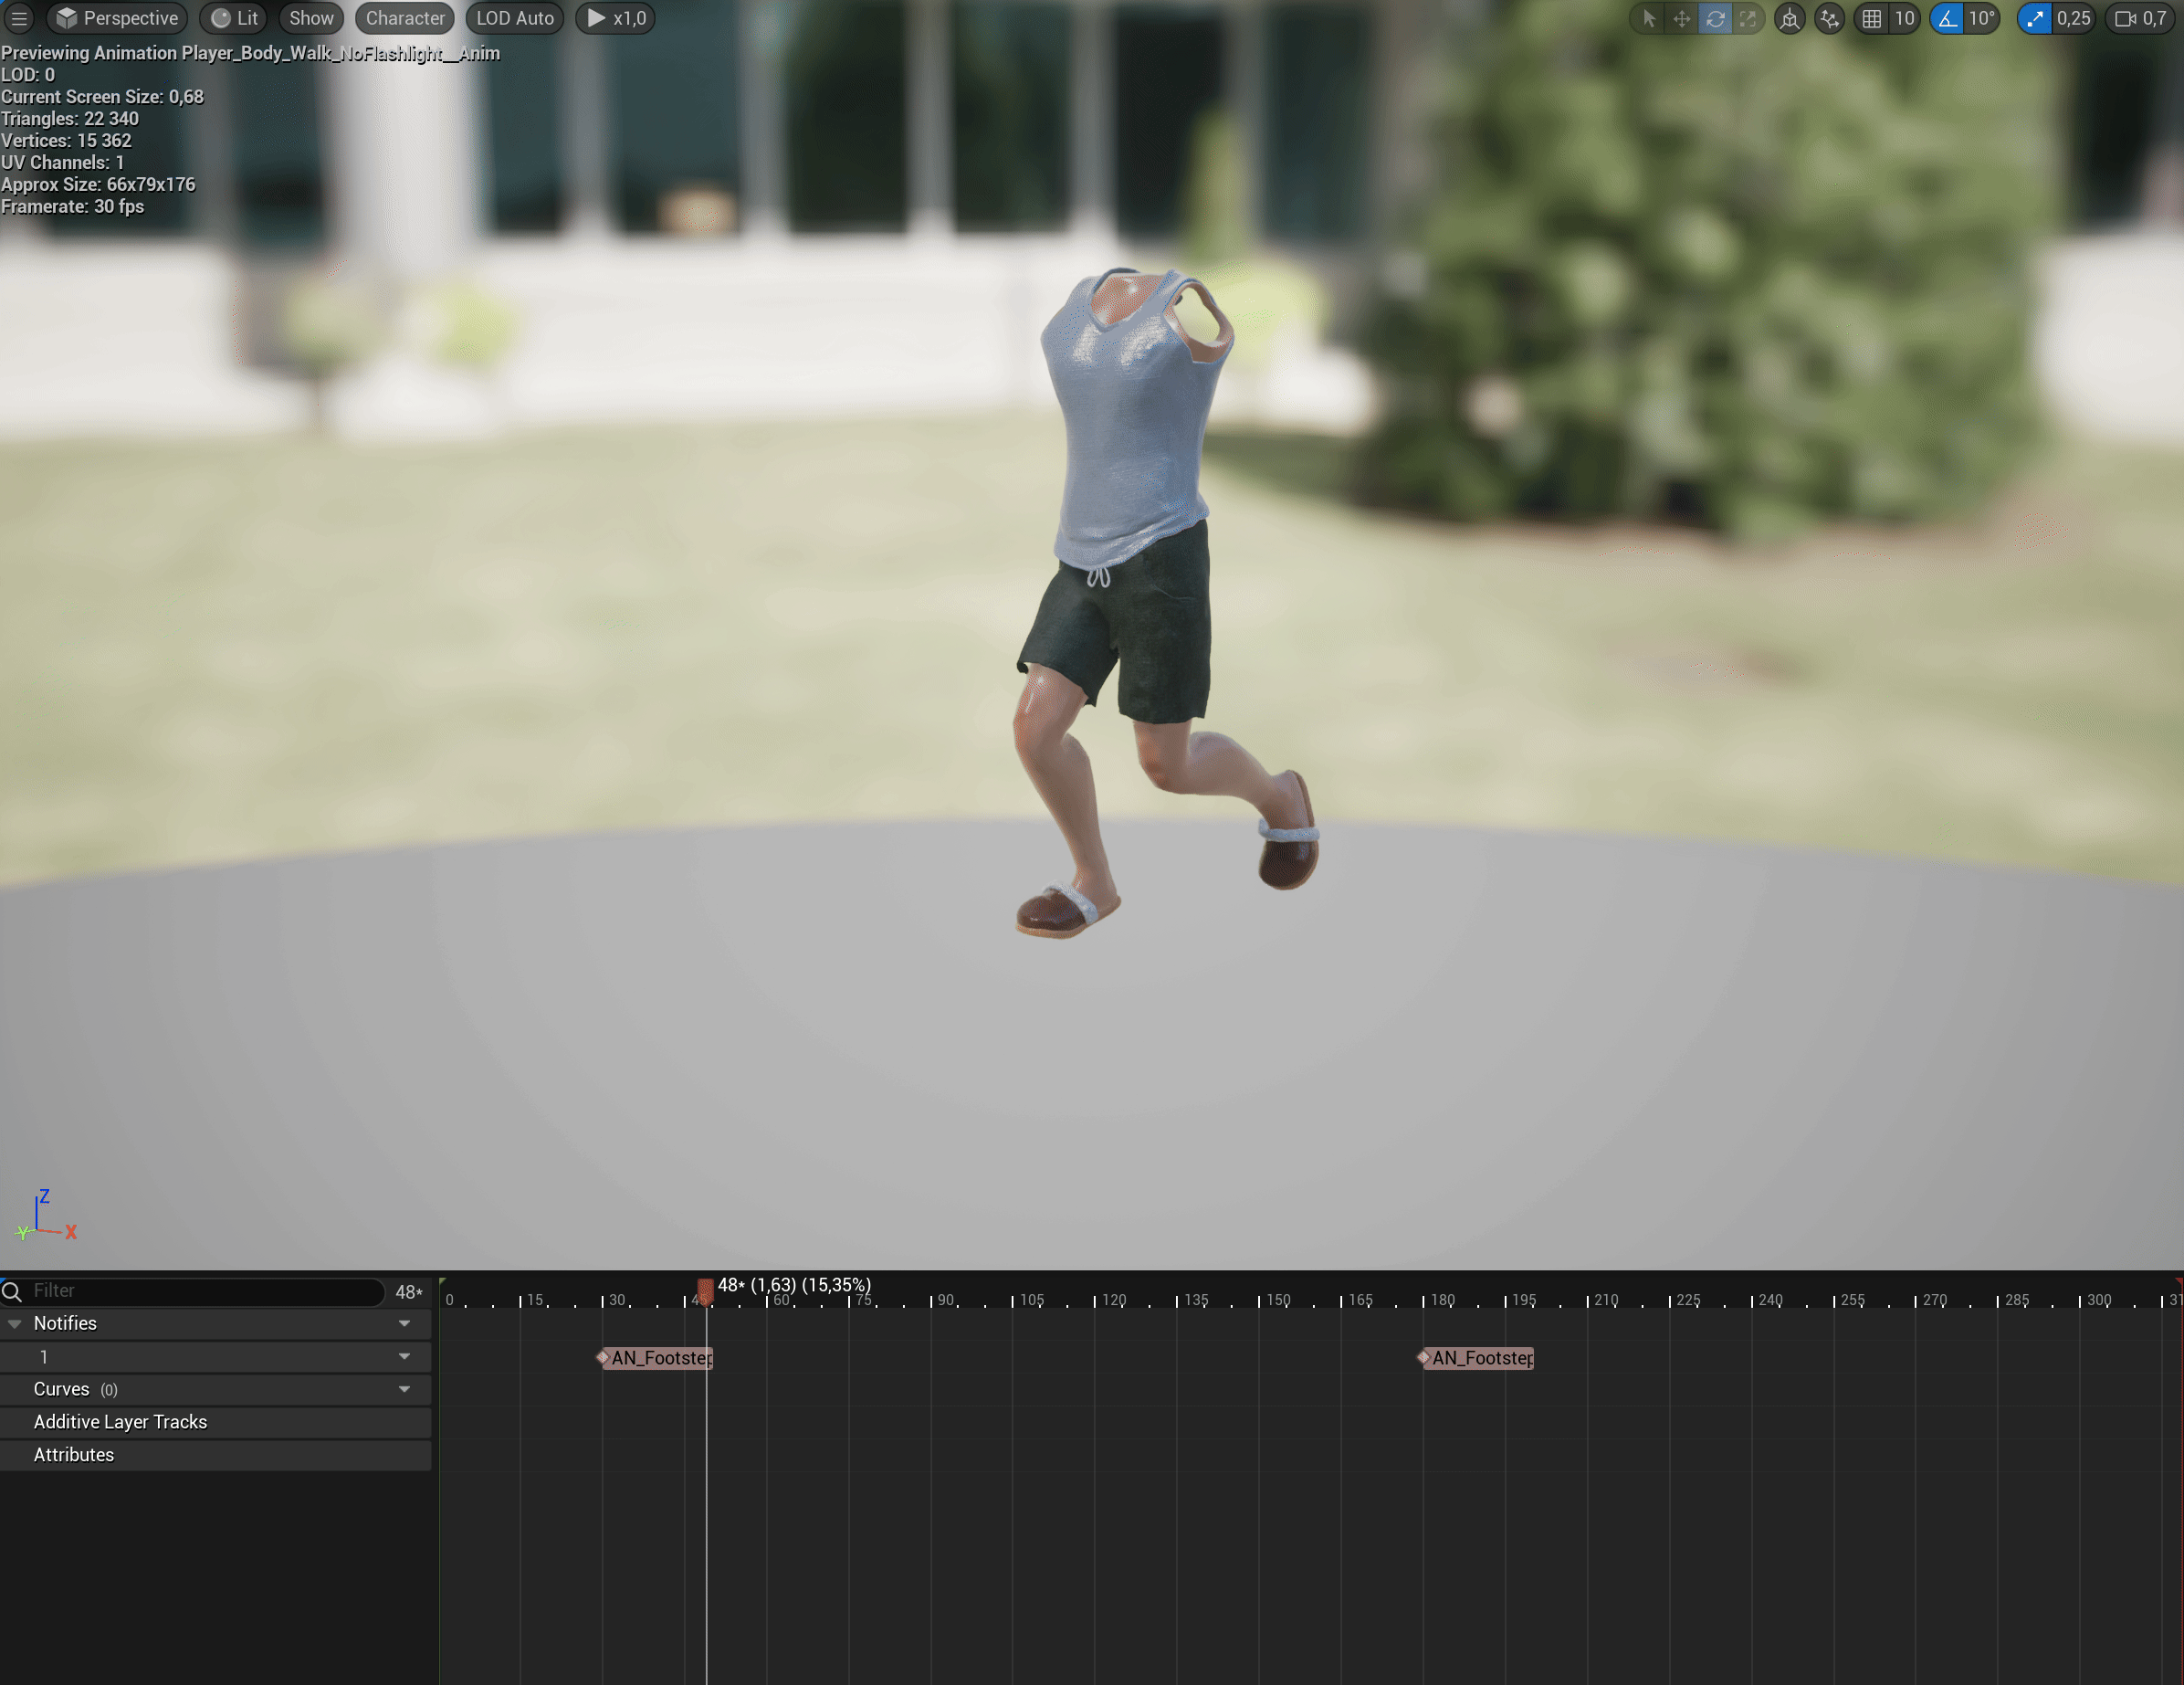Open the Notifies track dropdown arrow
This screenshot has width=2184, height=1685.
point(404,1323)
